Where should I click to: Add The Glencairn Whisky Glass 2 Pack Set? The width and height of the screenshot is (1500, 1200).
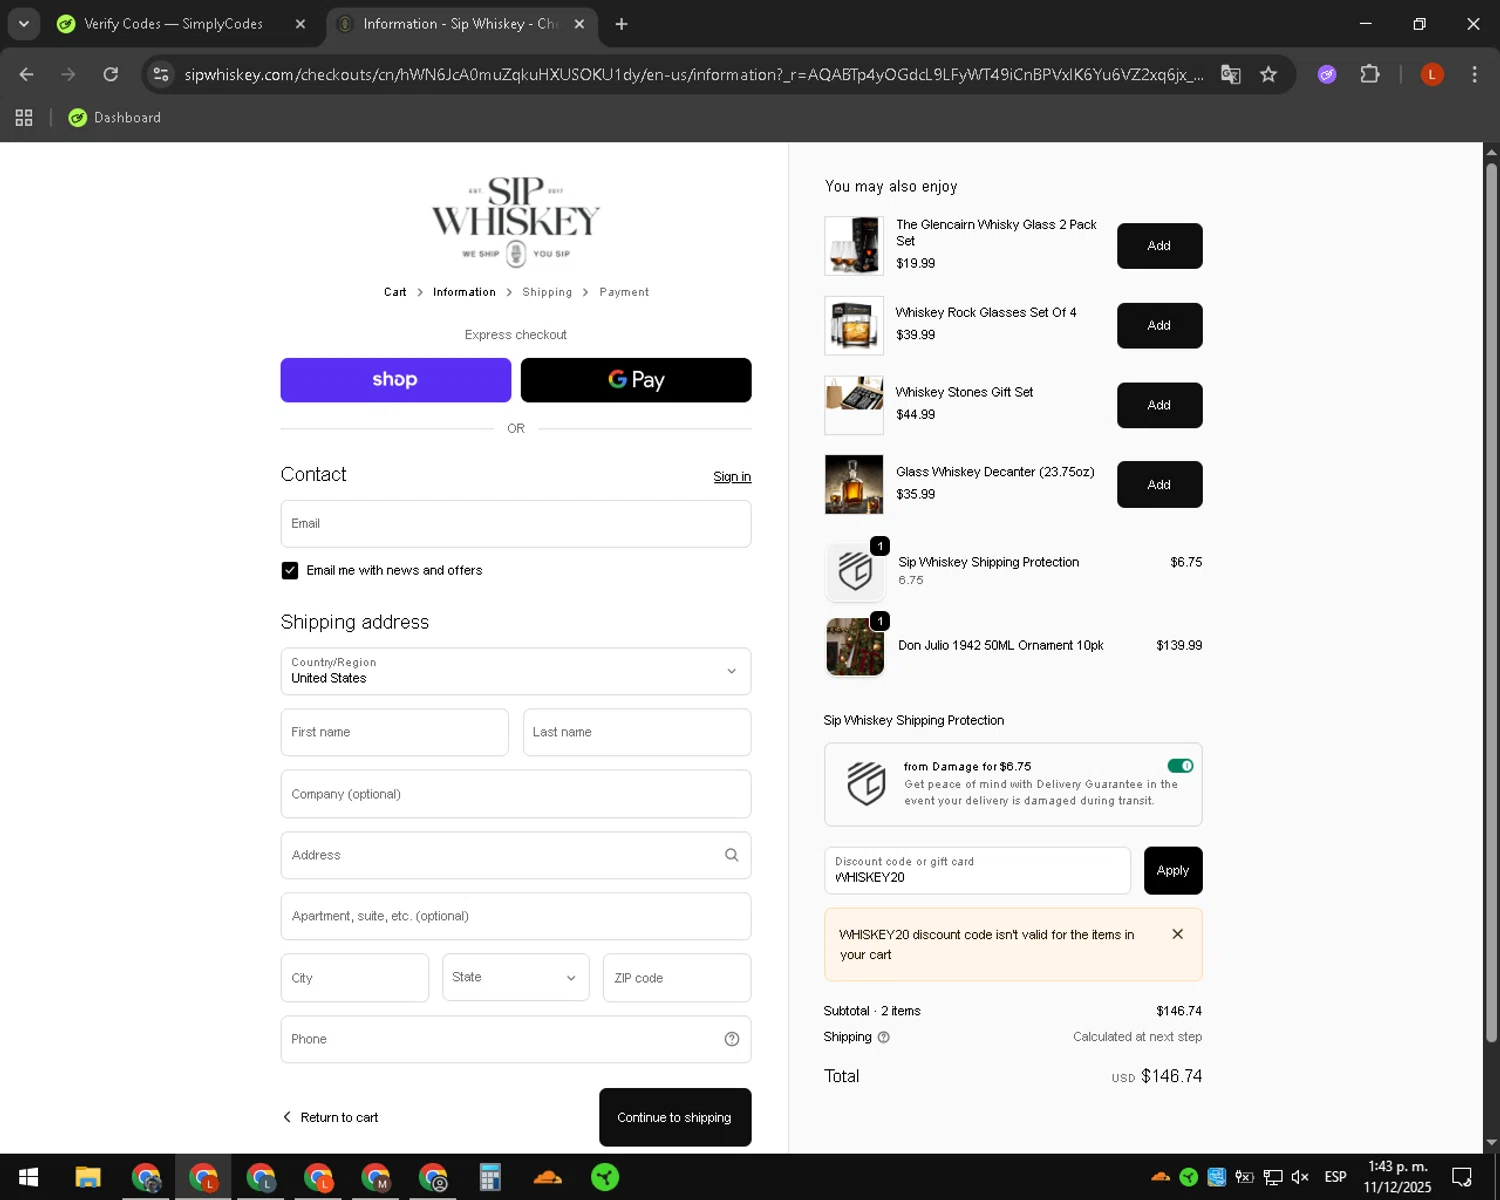1159,246
